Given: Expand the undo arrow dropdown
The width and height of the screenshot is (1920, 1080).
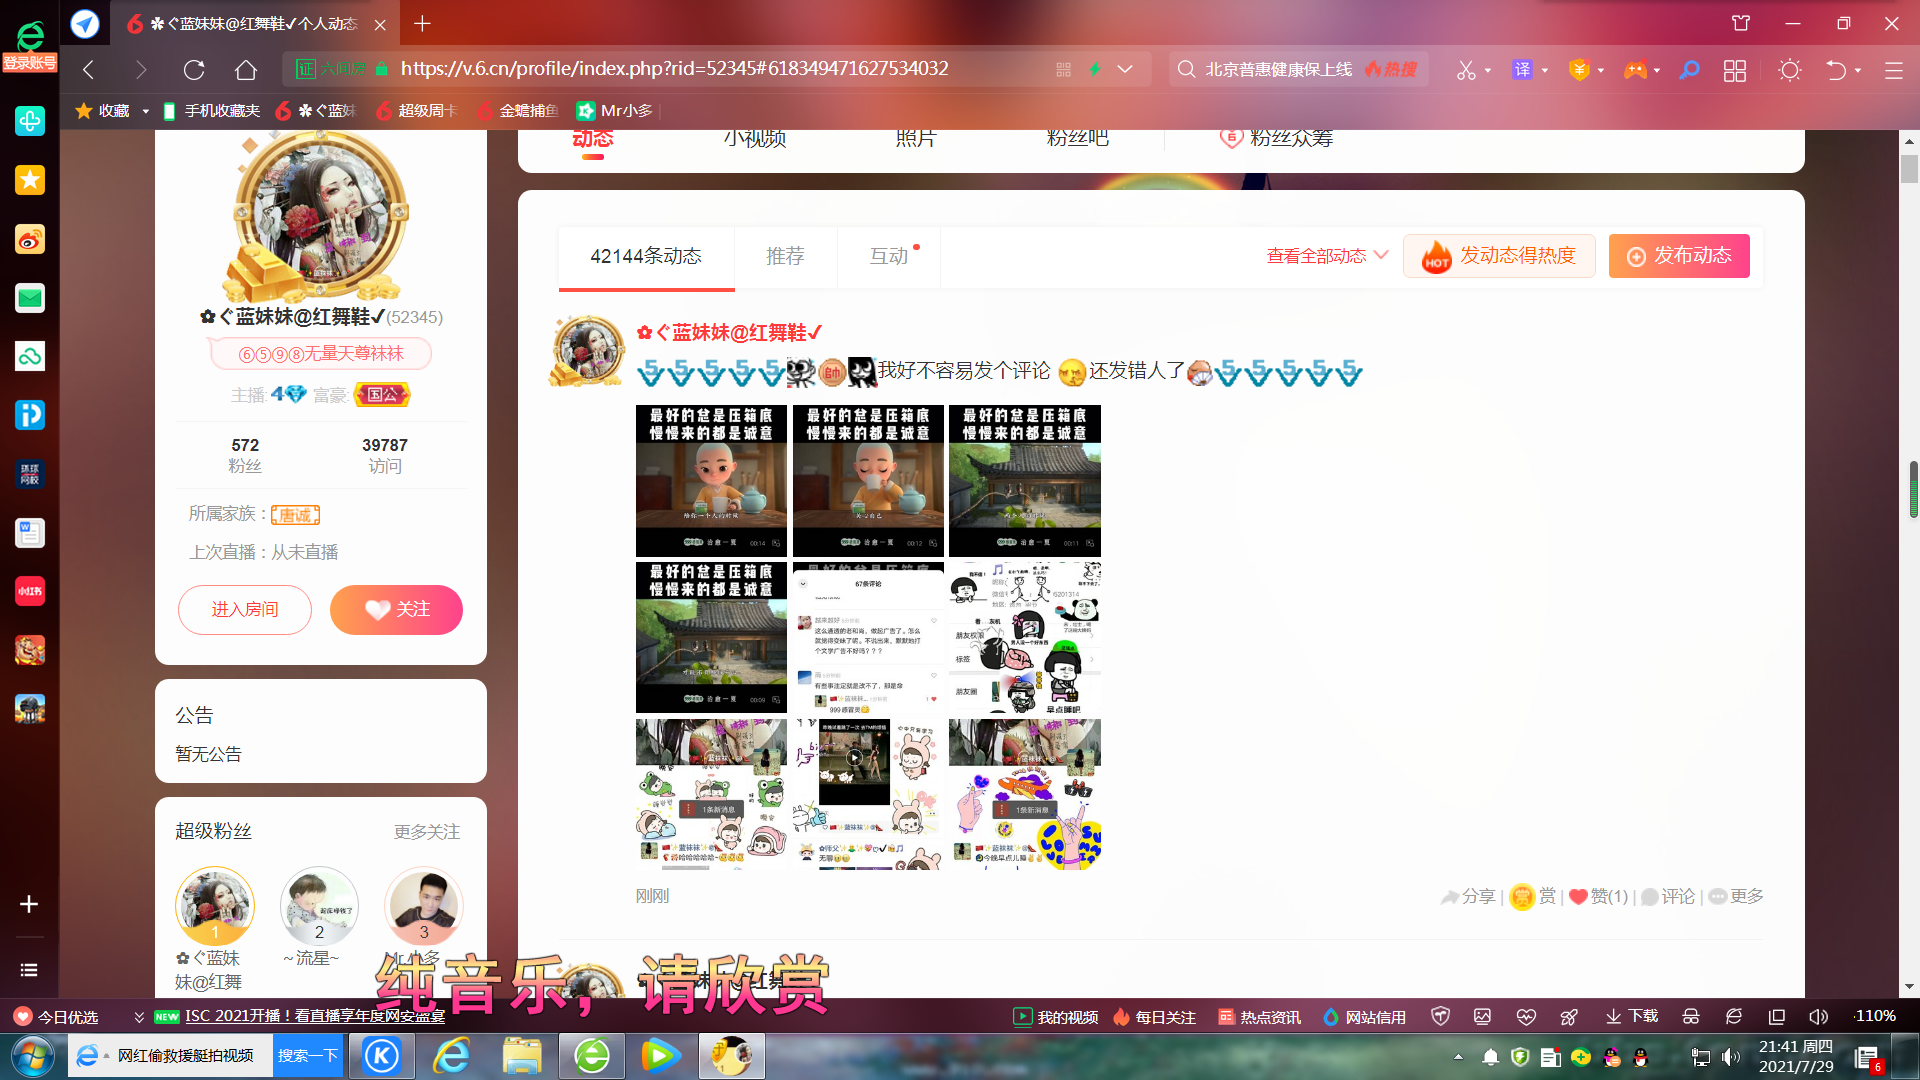Looking at the screenshot, I should [1858, 71].
